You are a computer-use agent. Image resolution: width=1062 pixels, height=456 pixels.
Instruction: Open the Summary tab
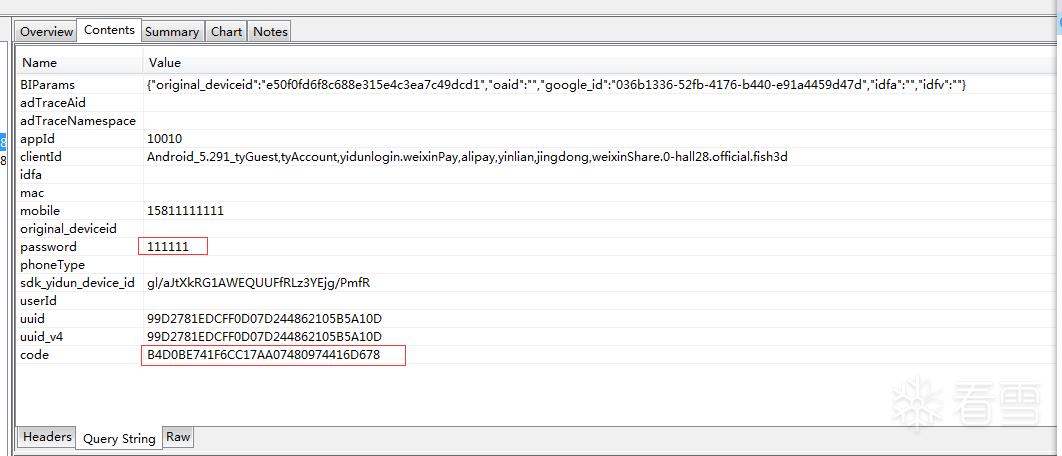172,32
